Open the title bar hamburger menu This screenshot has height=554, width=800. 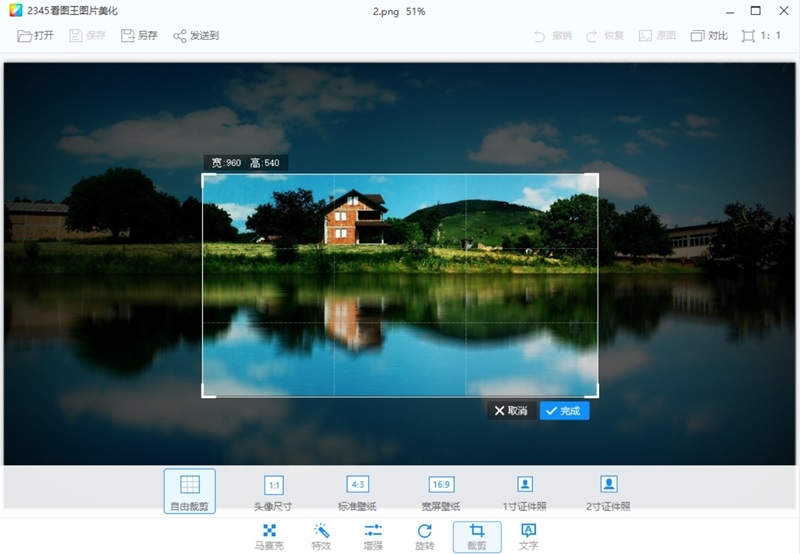point(694,11)
